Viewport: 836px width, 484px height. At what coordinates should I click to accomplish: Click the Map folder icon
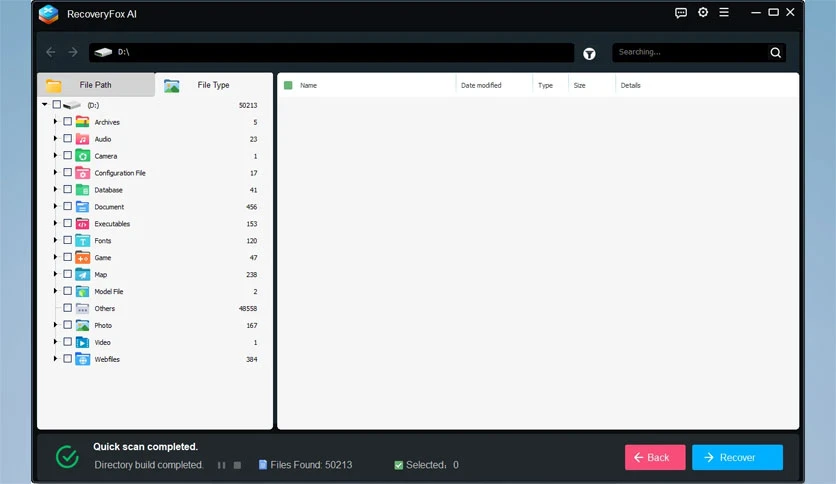[82, 274]
